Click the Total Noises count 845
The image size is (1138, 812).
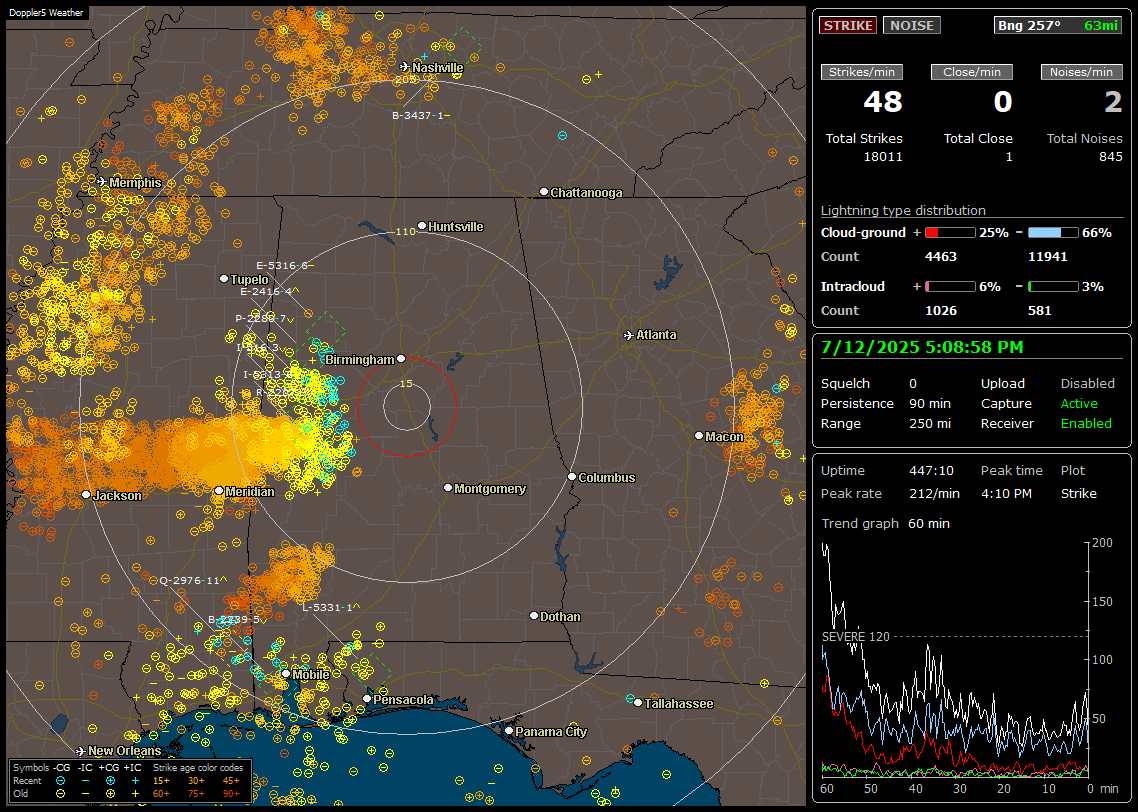[1110, 157]
